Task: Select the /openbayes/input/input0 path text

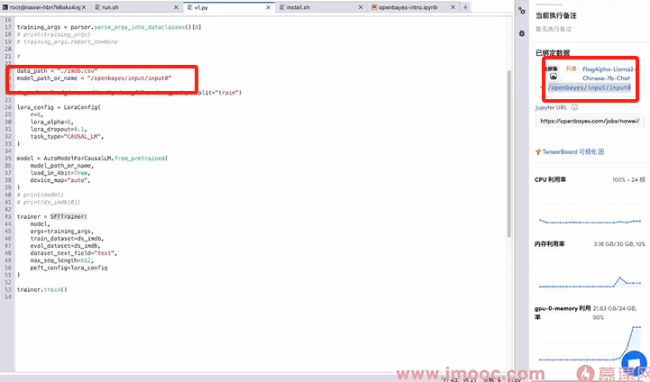Action: tap(589, 87)
